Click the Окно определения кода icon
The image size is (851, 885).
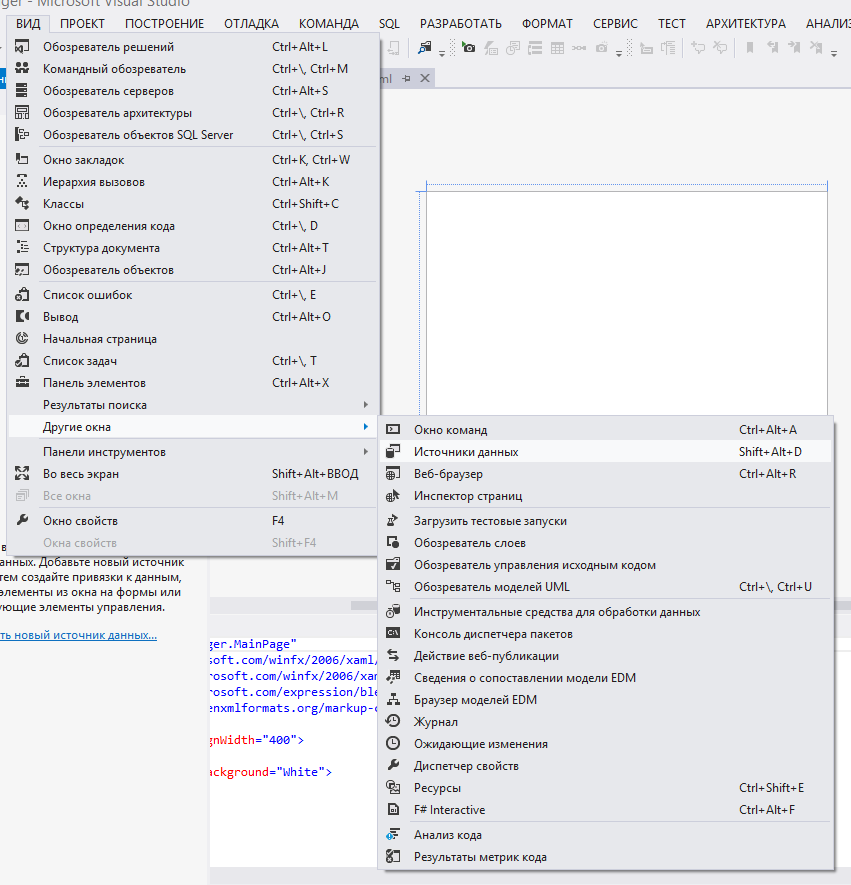click(22, 226)
